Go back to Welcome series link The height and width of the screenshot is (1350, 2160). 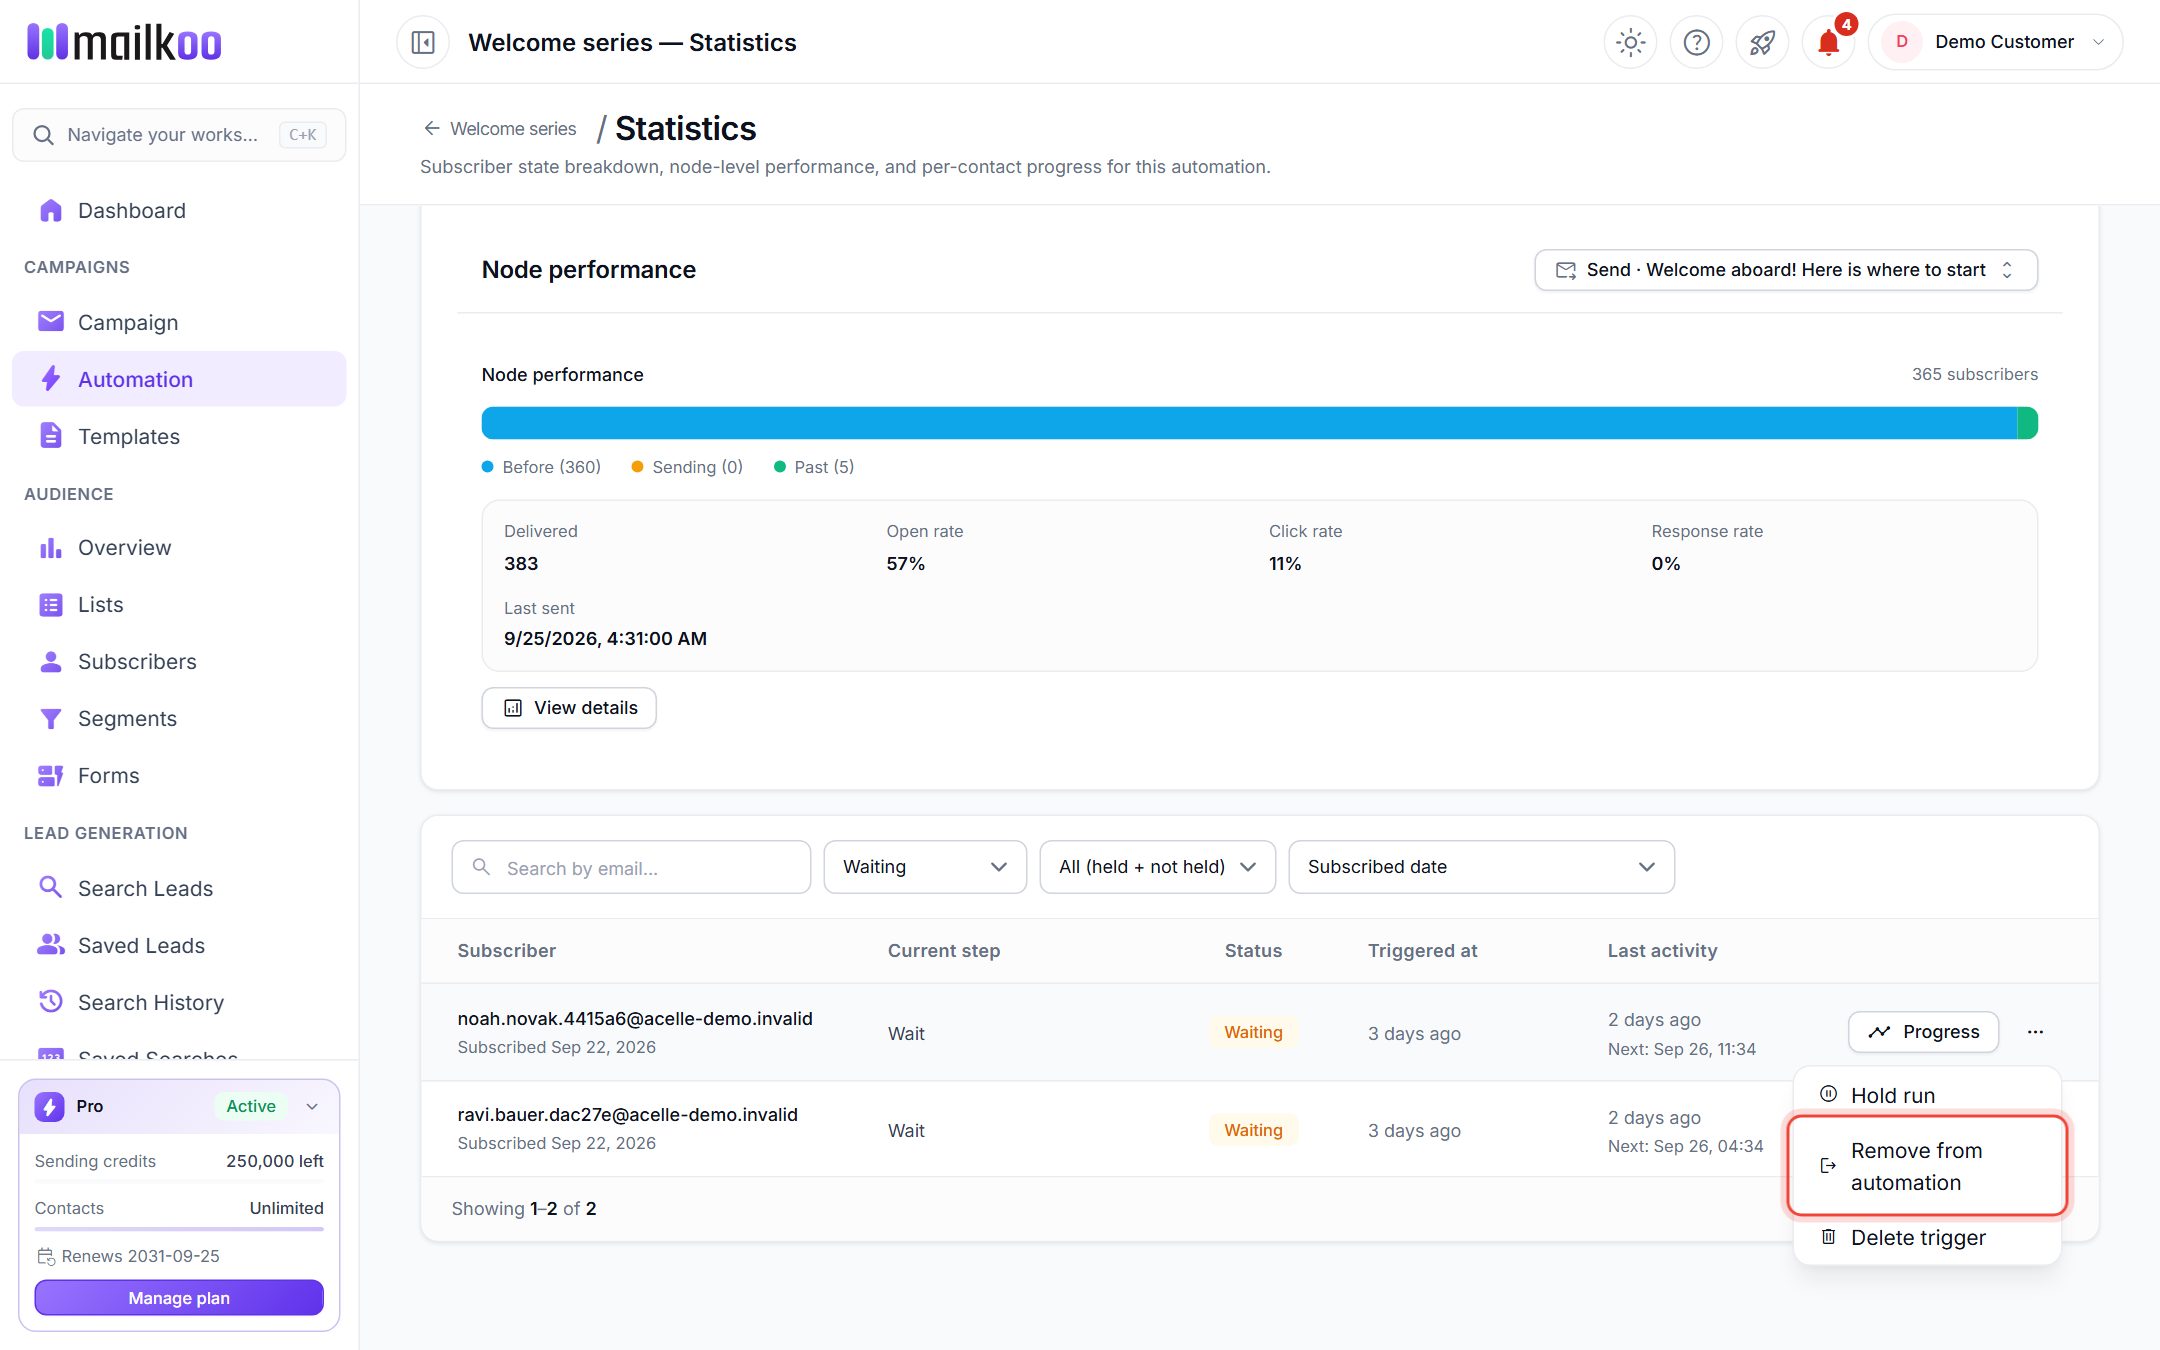500,128
